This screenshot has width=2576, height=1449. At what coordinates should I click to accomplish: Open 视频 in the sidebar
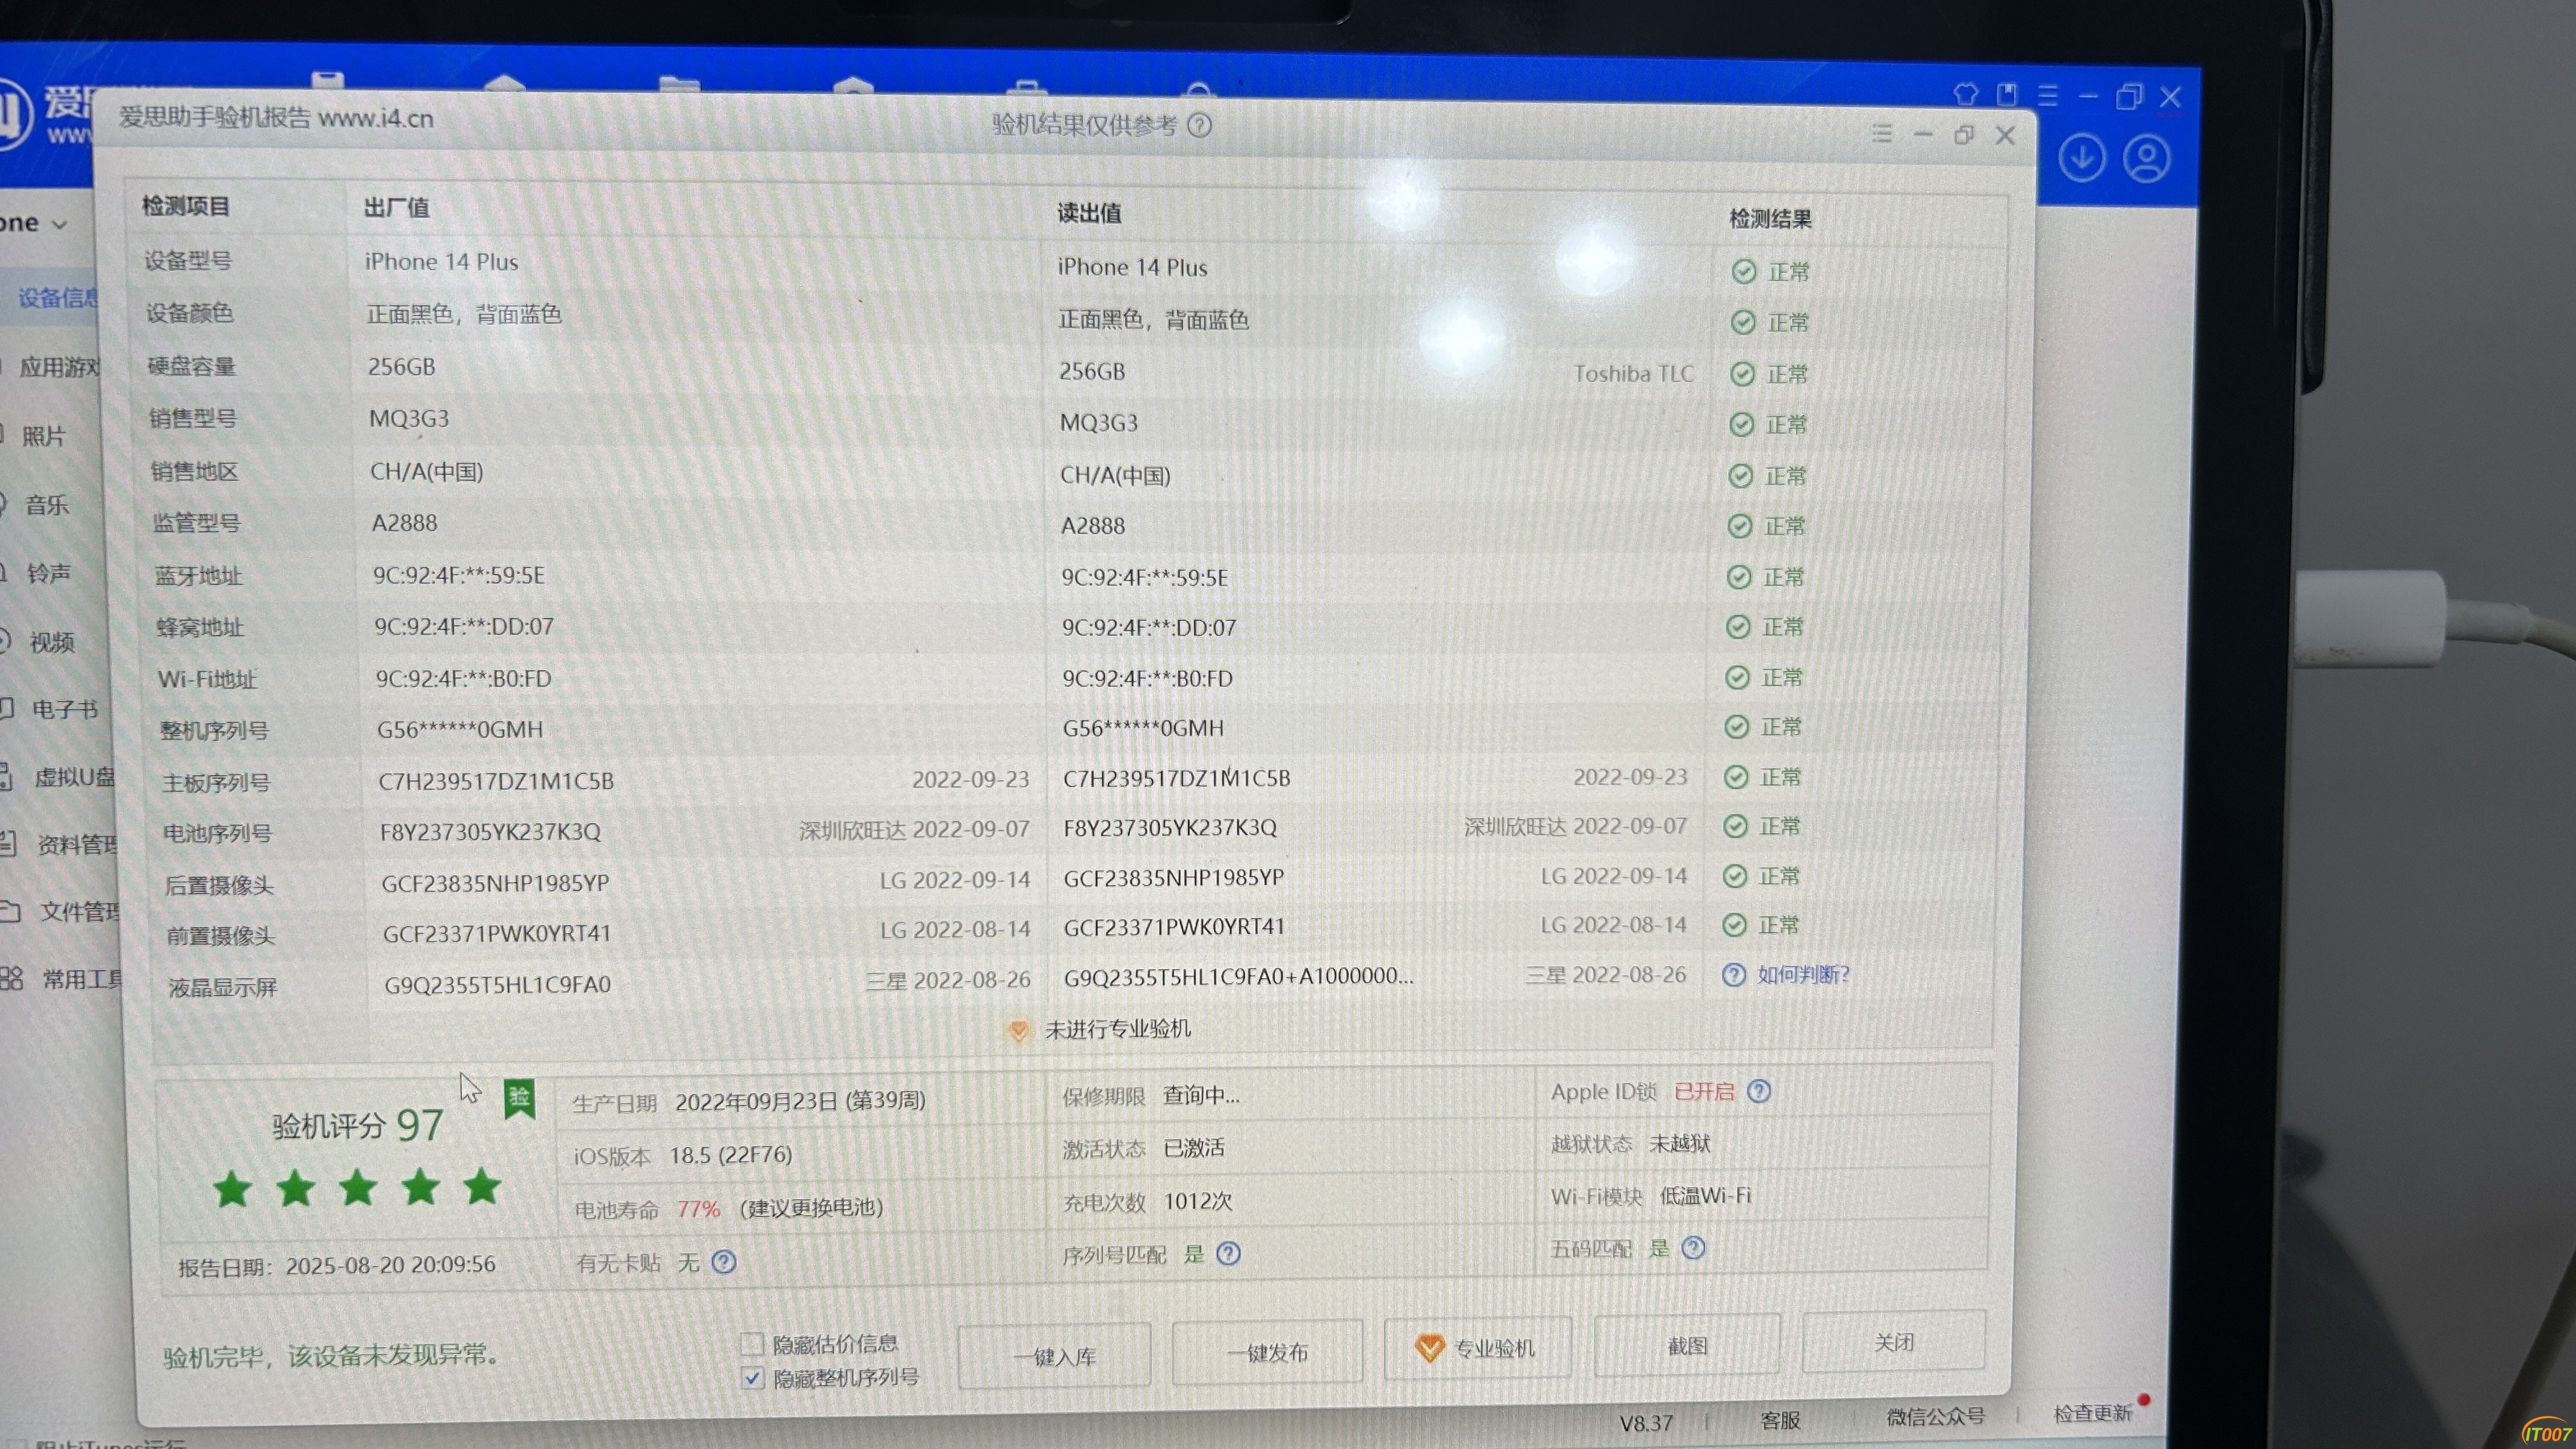pos(52,642)
